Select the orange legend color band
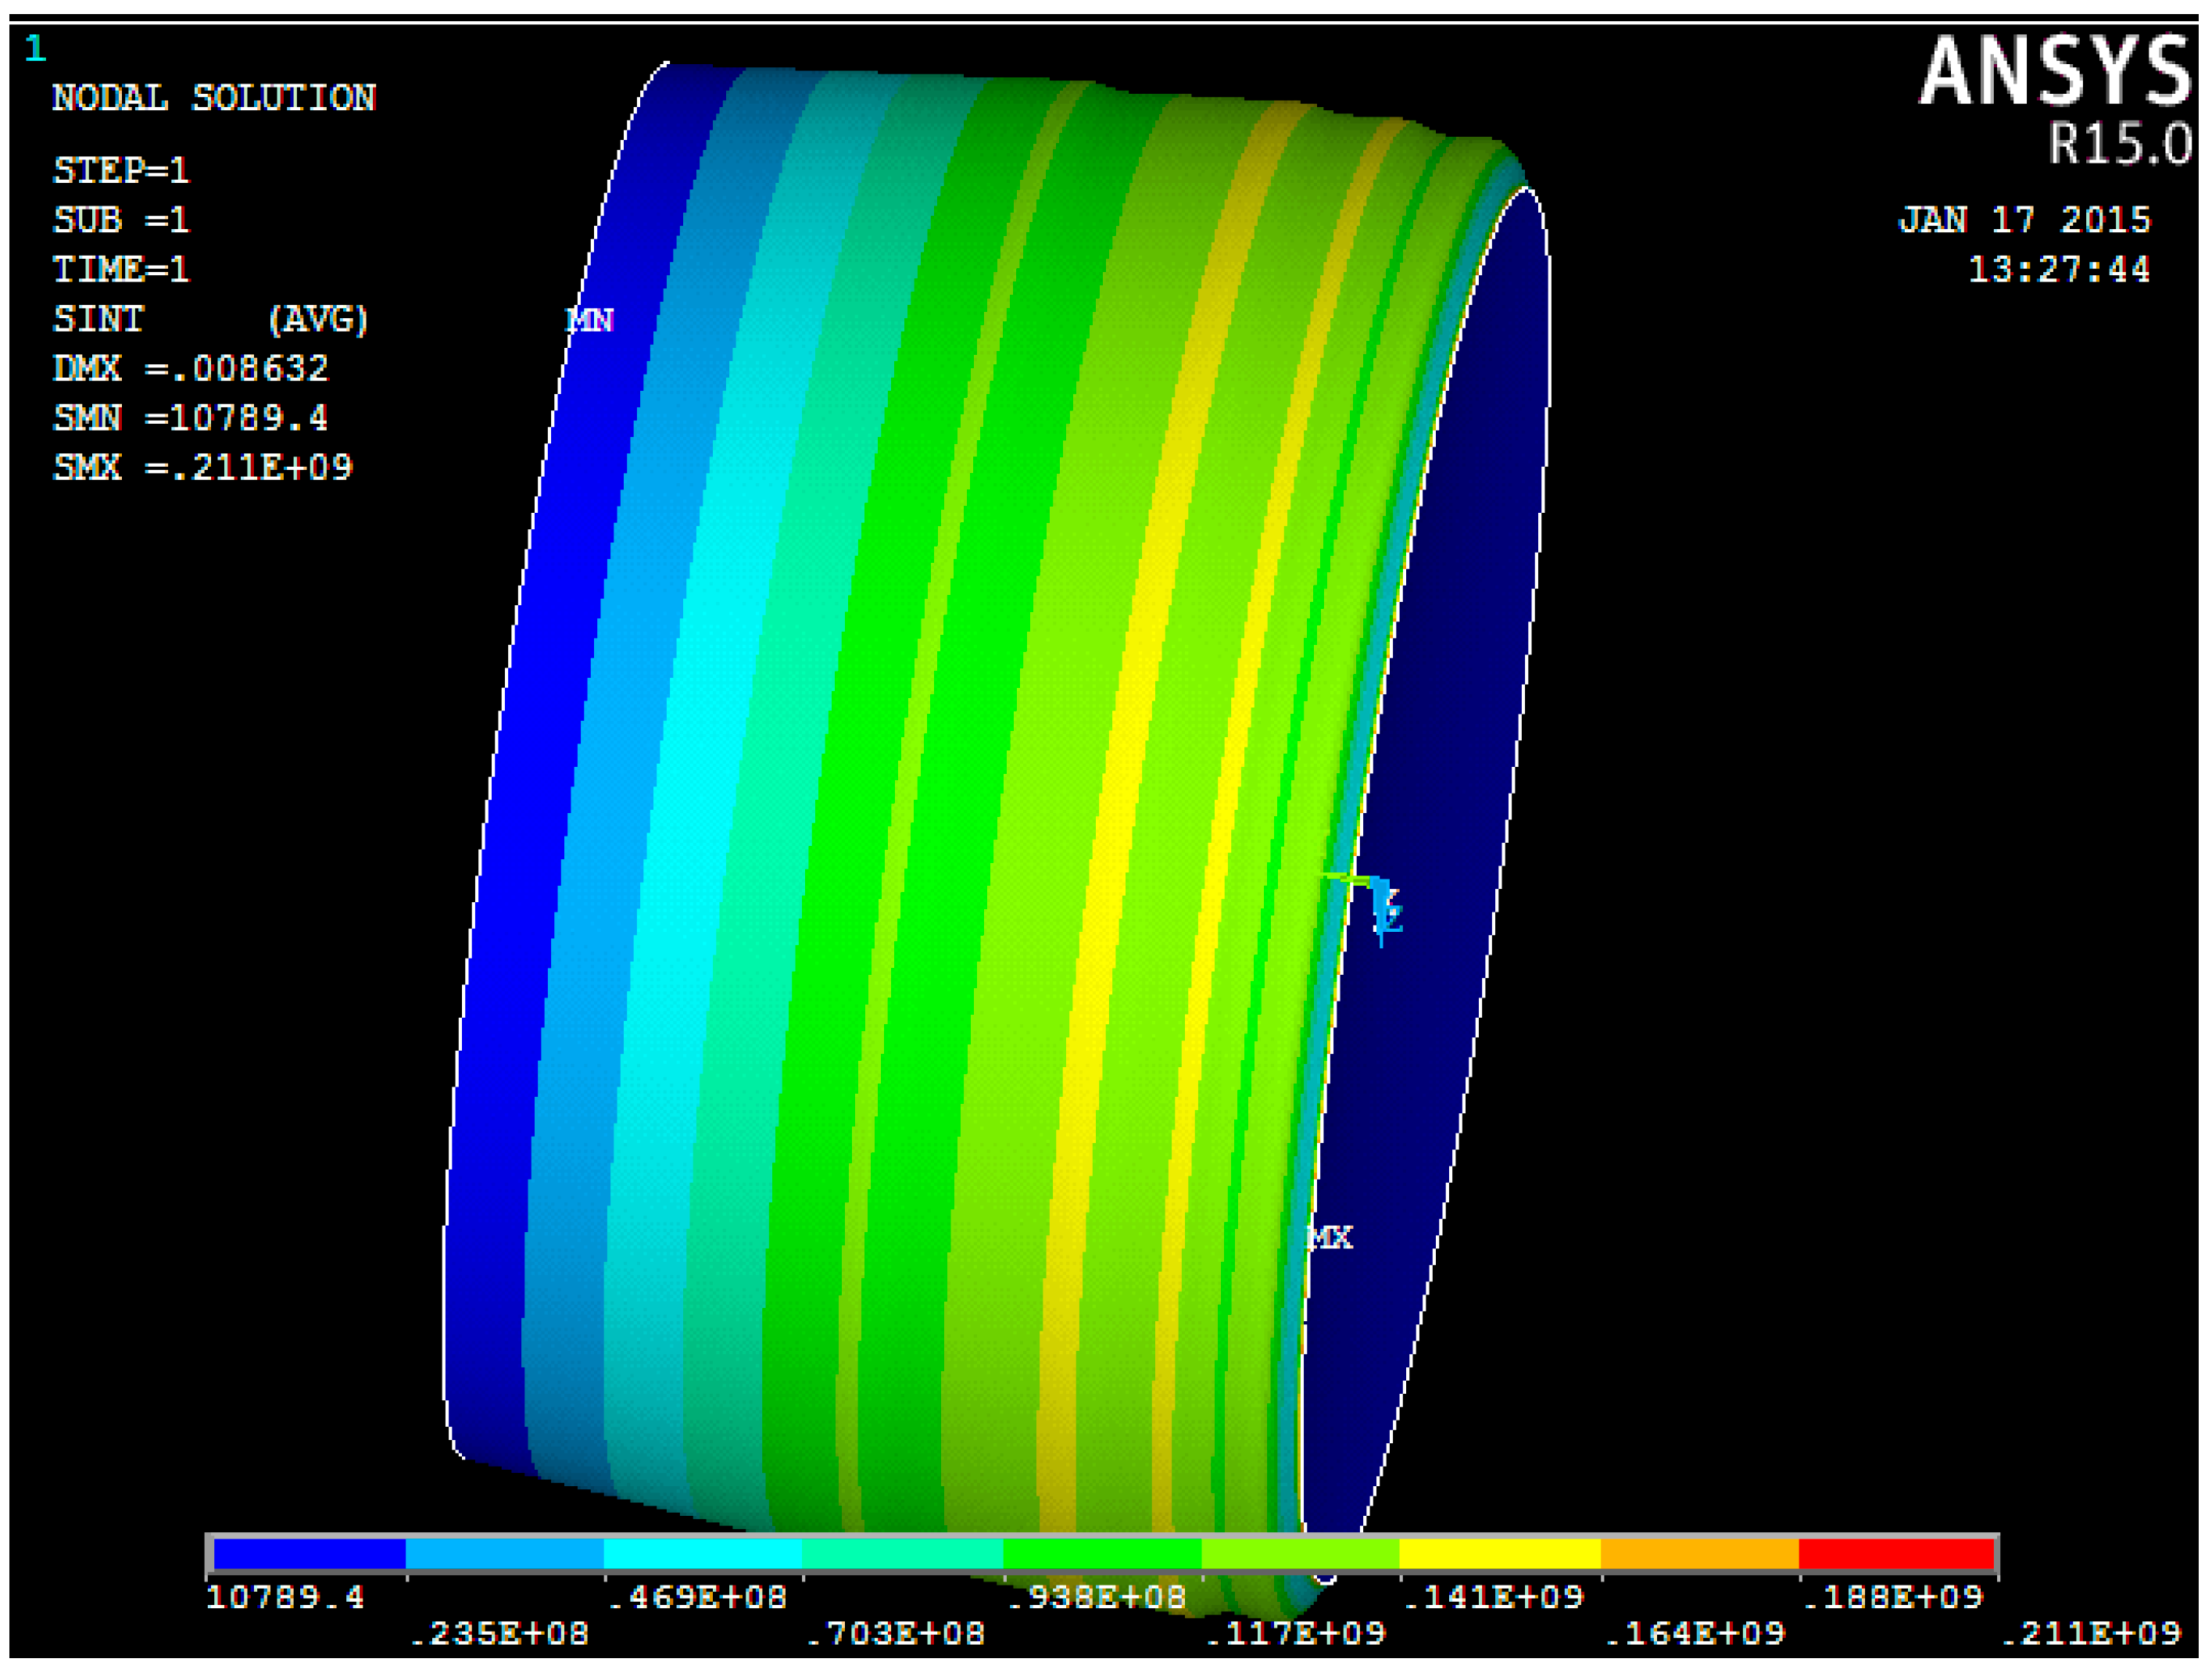Image resolution: width=2212 pixels, height=1673 pixels. pyautogui.click(x=1699, y=1554)
